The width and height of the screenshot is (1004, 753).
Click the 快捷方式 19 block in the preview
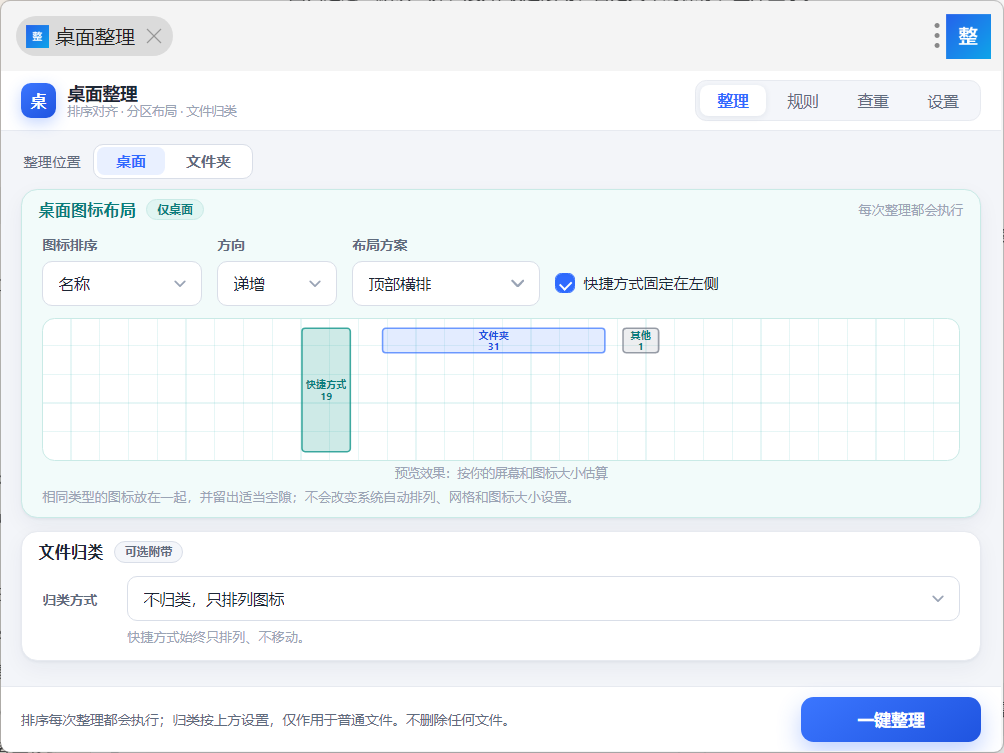(x=326, y=390)
